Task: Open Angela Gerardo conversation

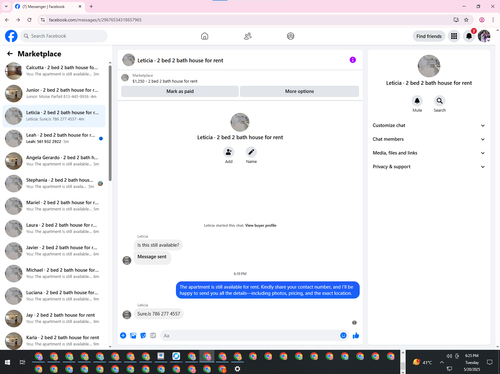Action: [x=54, y=161]
